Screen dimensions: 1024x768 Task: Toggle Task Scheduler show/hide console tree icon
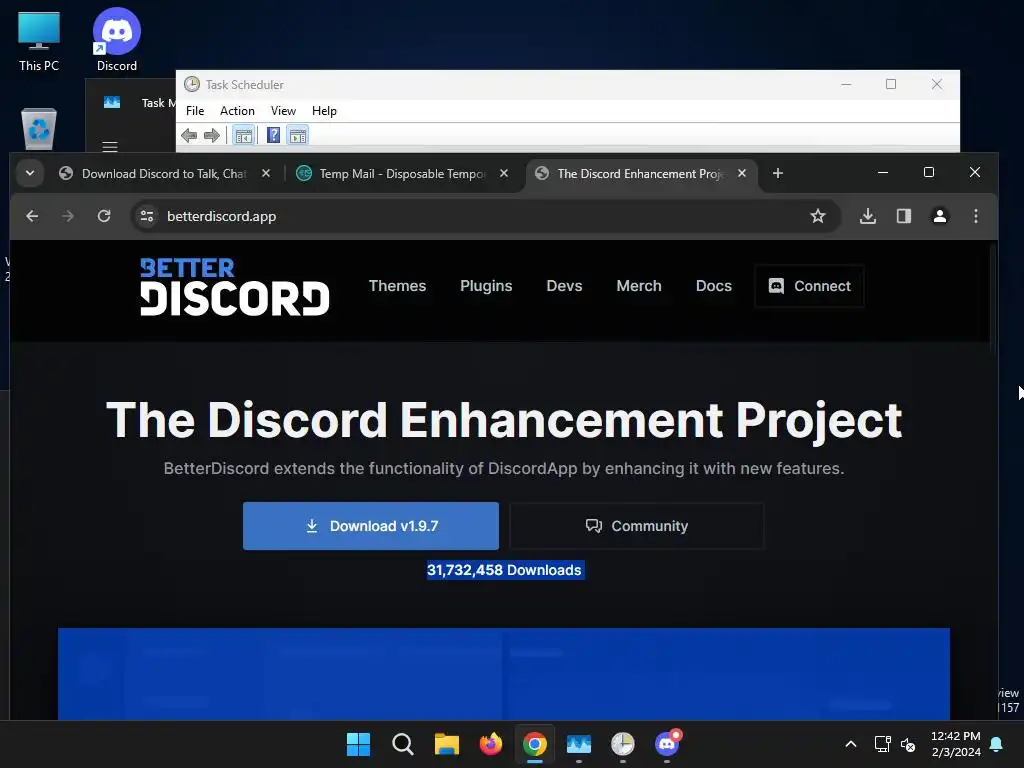coord(244,136)
